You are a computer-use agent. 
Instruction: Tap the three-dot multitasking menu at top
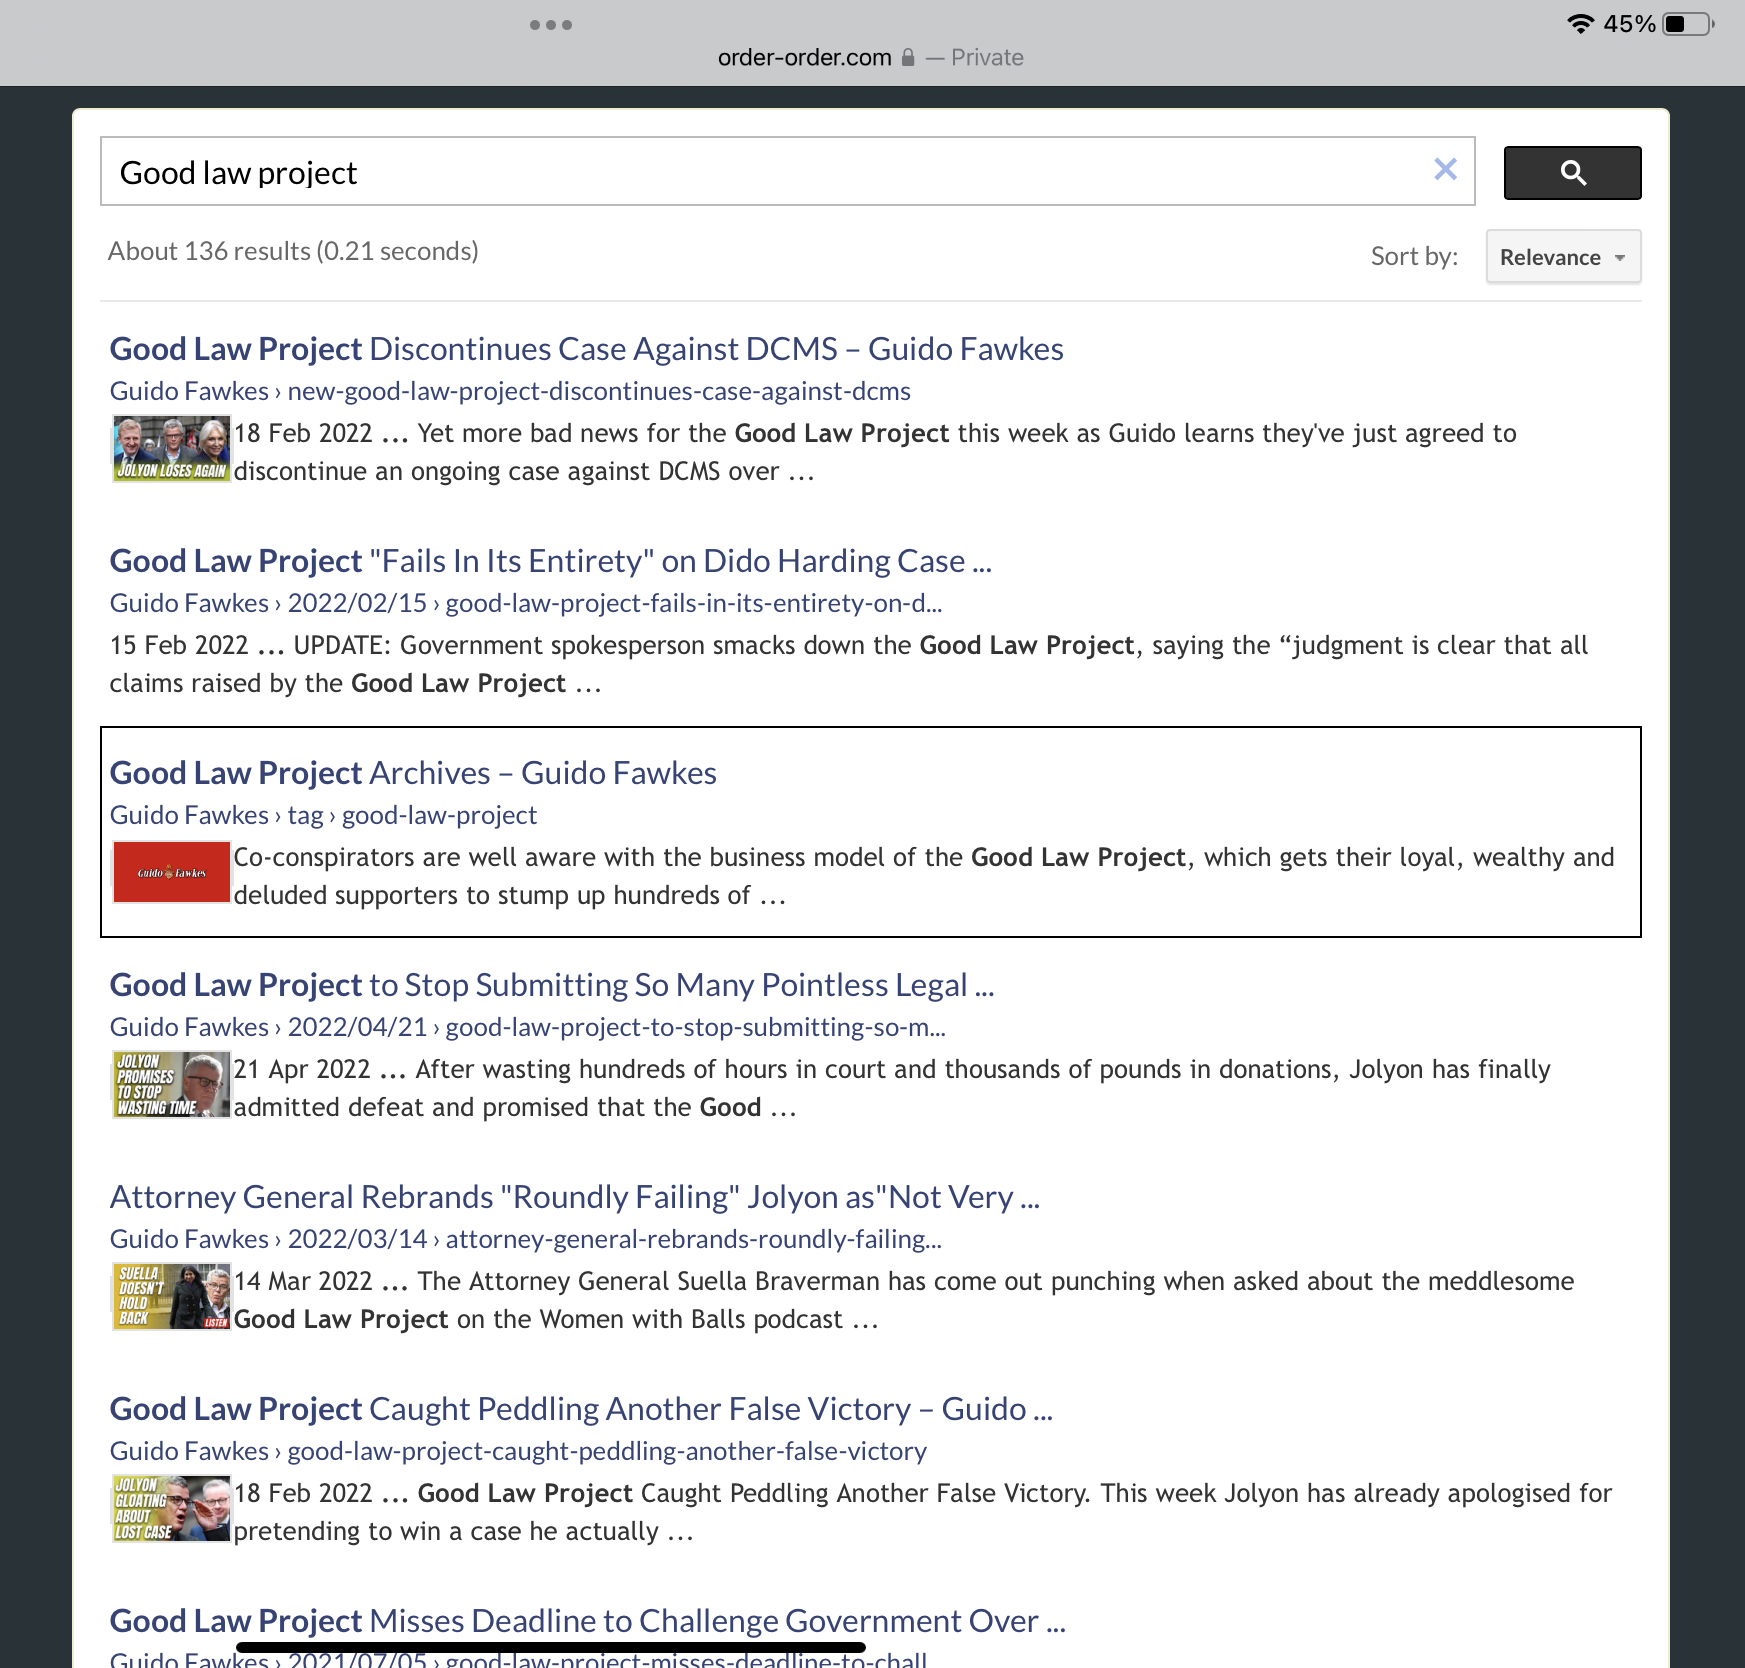[551, 25]
